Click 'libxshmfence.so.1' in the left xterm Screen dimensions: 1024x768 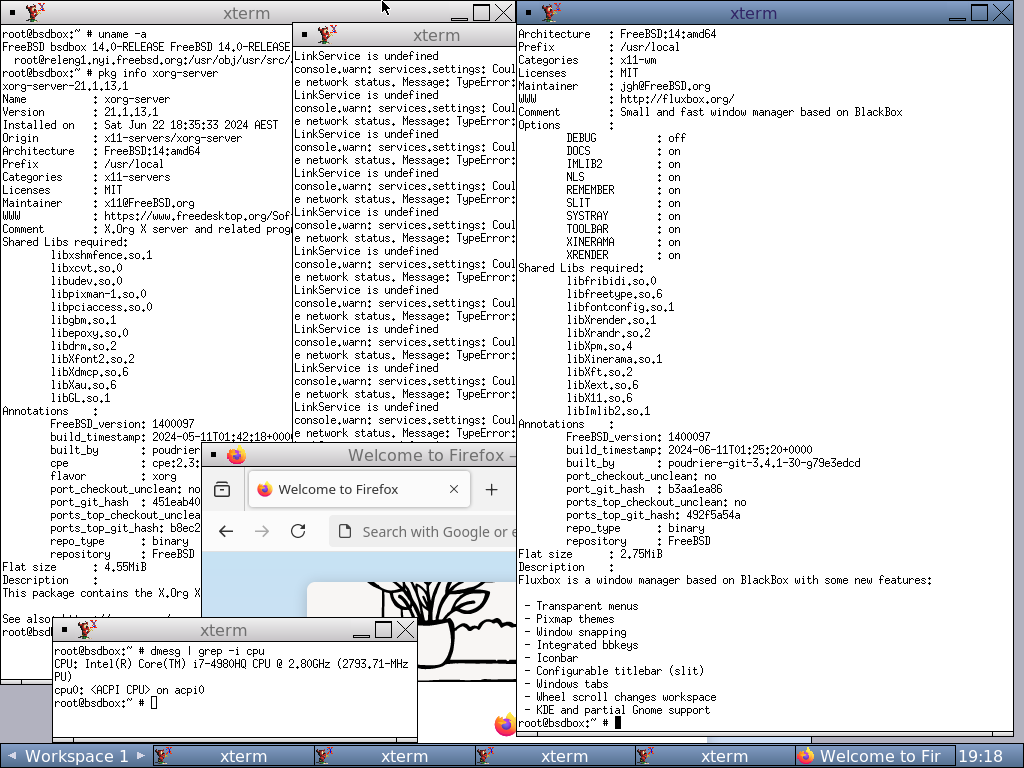pyautogui.click(x=101, y=255)
